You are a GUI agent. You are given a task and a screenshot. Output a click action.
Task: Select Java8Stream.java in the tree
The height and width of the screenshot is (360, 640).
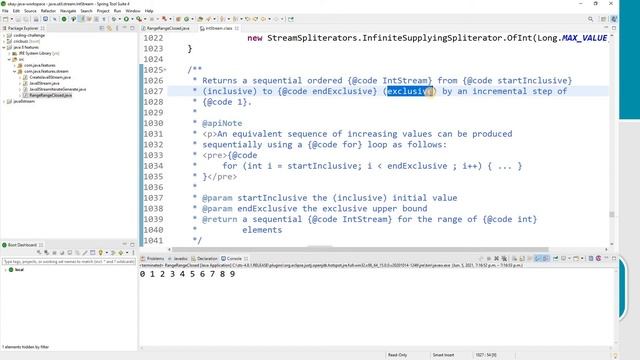44,83
